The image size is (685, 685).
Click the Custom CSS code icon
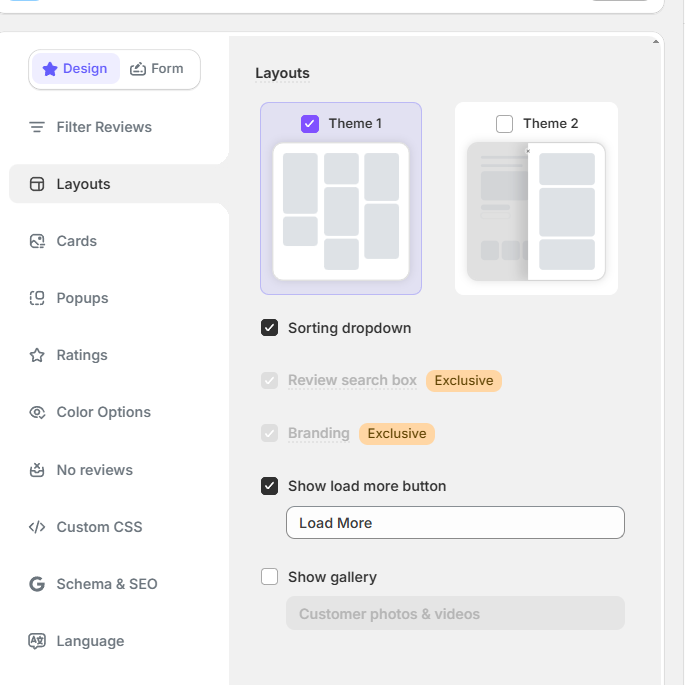(x=37, y=527)
